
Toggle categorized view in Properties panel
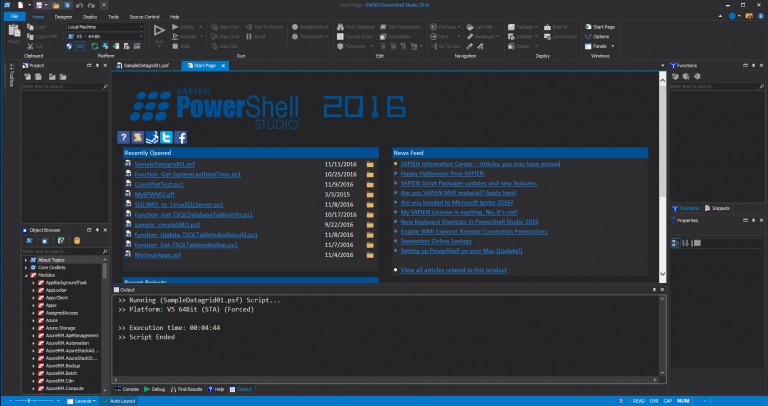[x=675, y=243]
